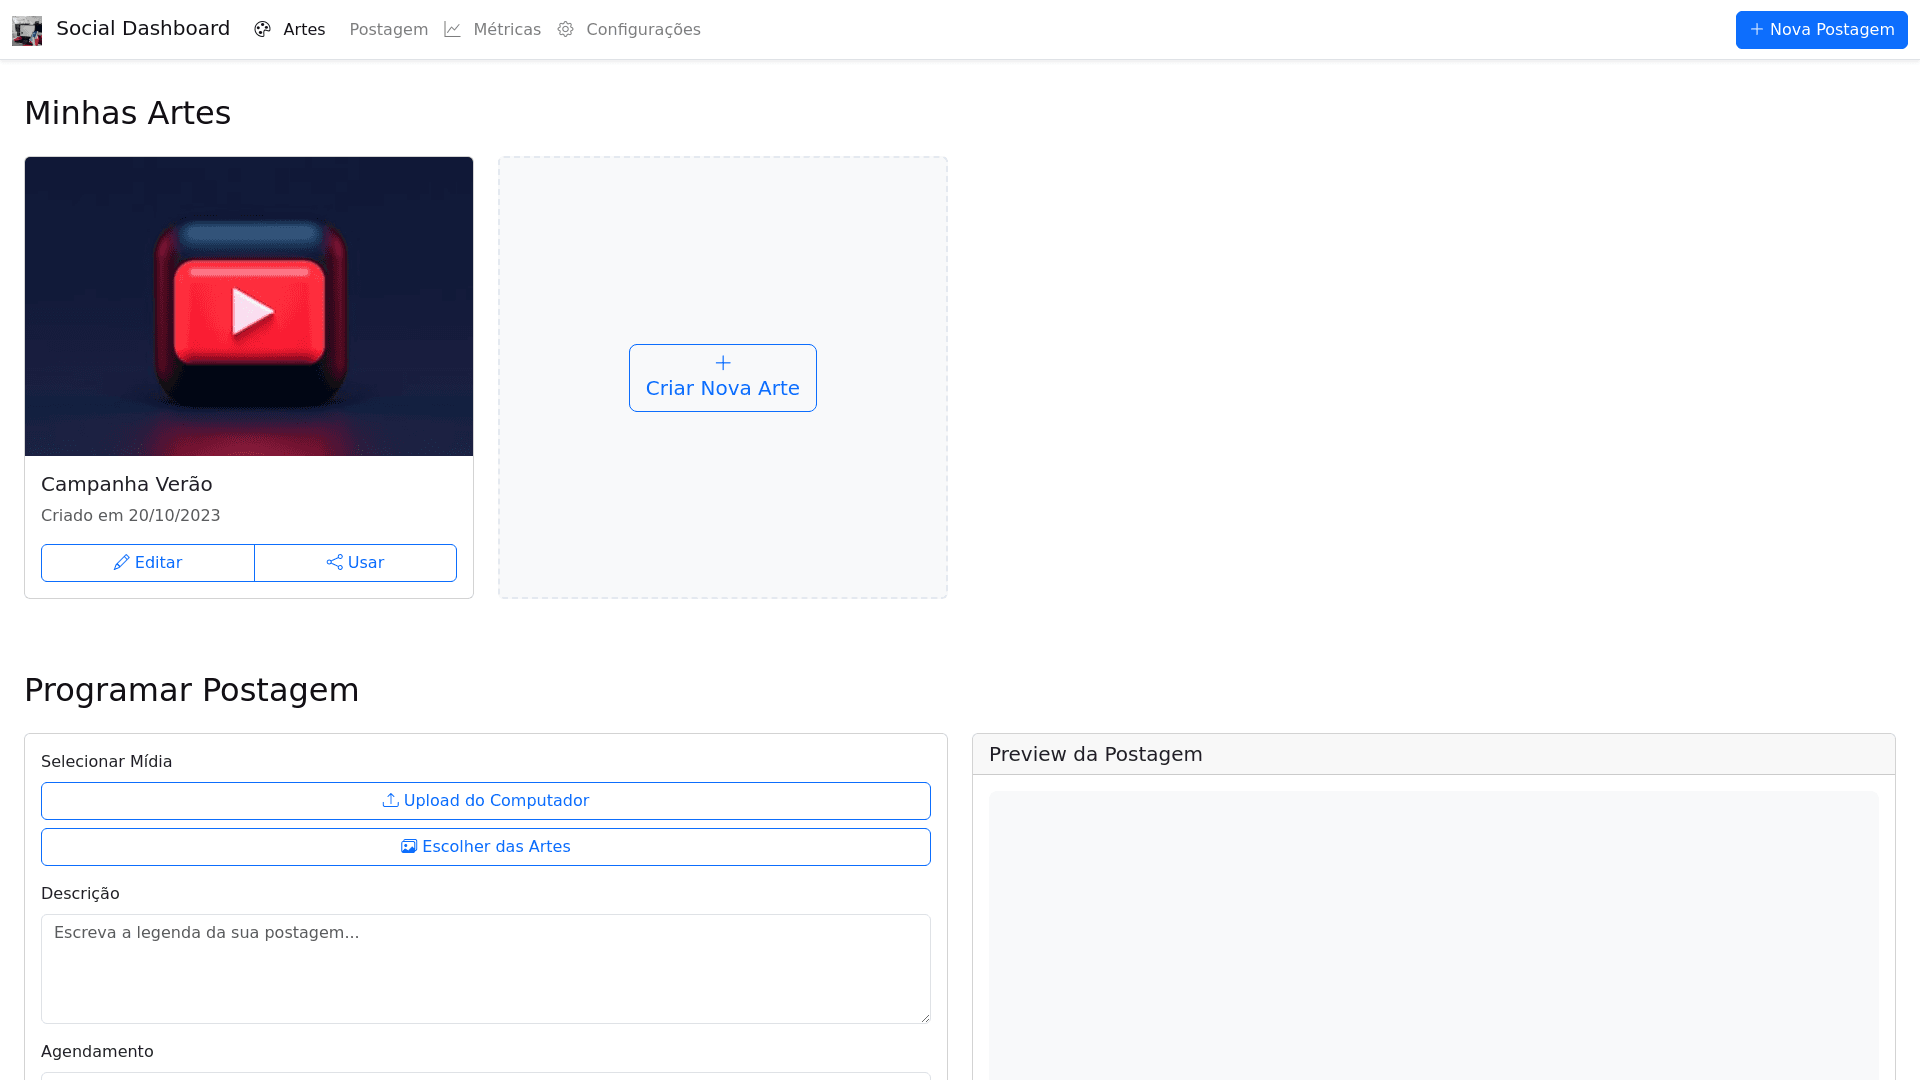Go to the Métricas nav item
The width and height of the screenshot is (1920, 1080).
tap(506, 30)
